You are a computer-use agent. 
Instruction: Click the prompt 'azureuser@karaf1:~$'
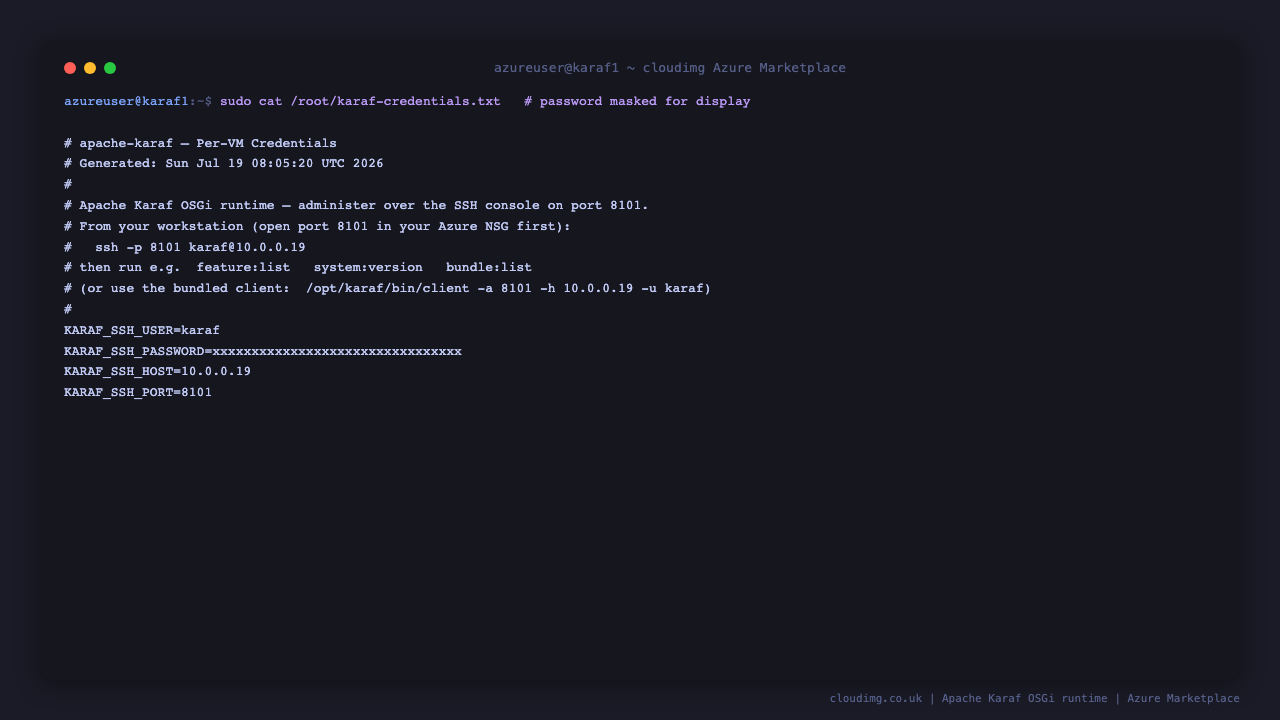click(138, 101)
